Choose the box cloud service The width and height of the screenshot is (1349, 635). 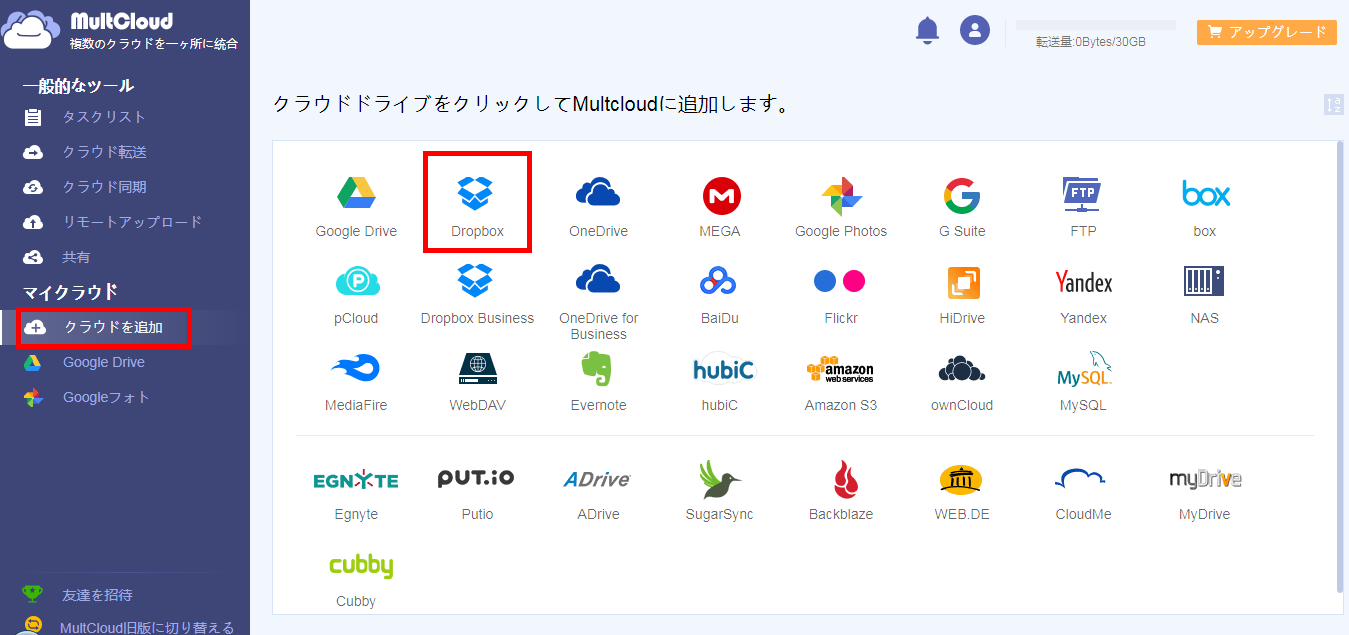pyautogui.click(x=1205, y=207)
